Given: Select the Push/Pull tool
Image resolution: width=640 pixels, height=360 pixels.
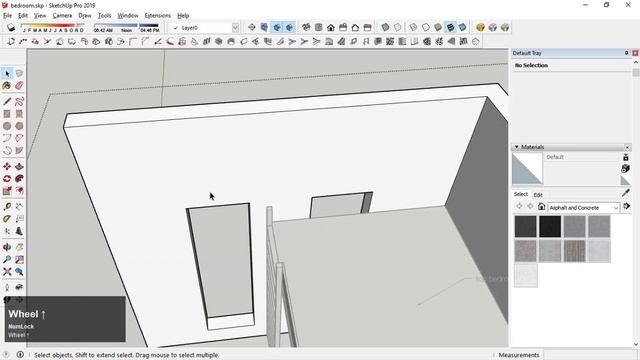Looking at the screenshot, I should pyautogui.click(x=19, y=167).
